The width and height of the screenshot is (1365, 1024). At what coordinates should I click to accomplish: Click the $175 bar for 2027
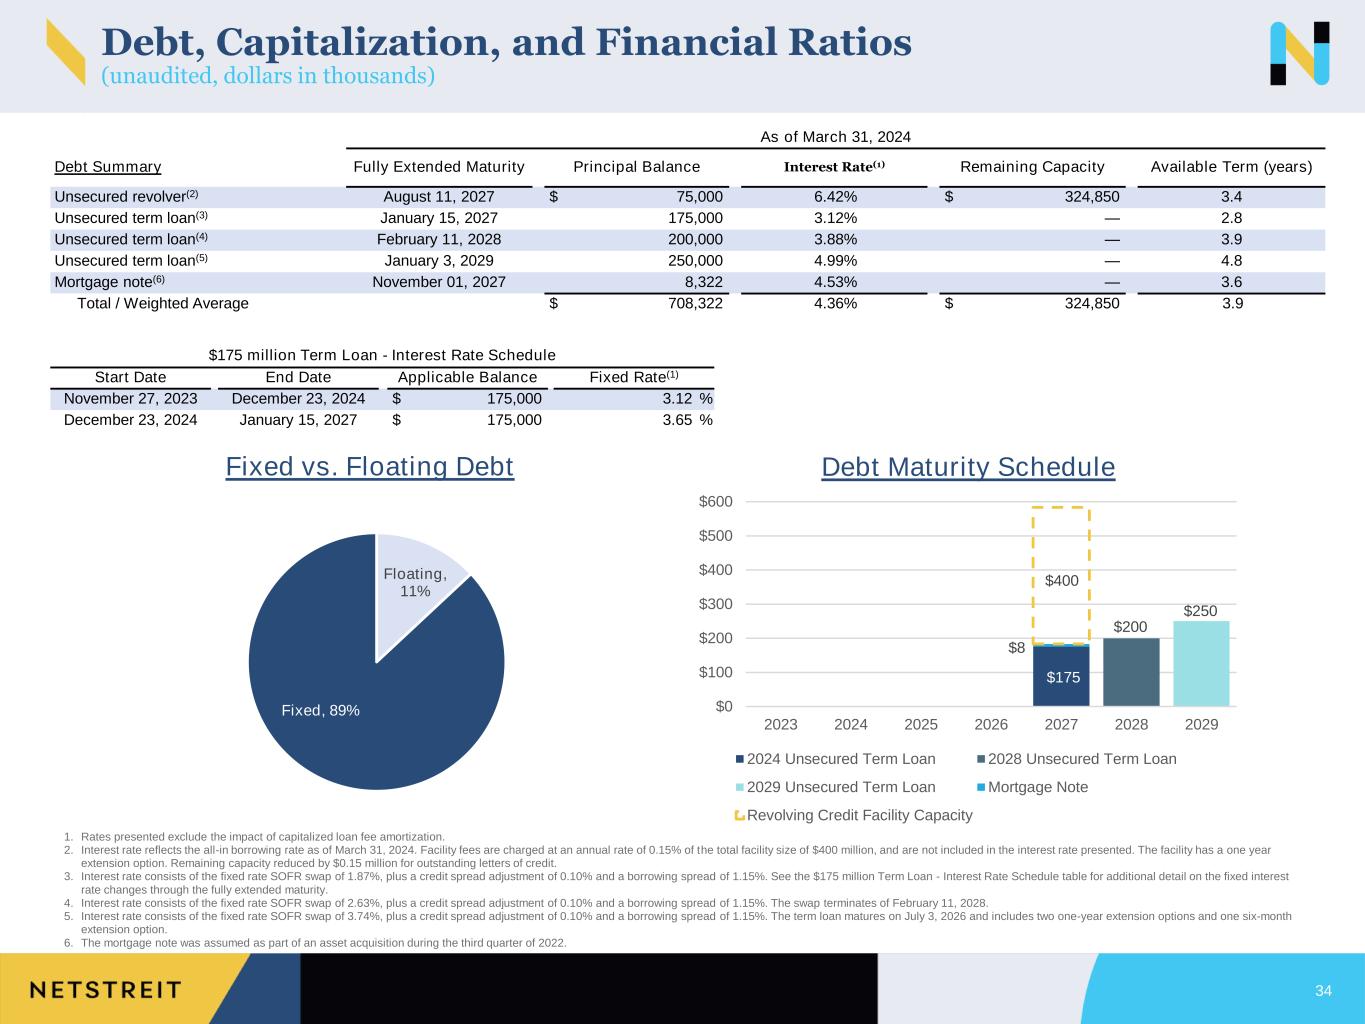(x=1062, y=677)
